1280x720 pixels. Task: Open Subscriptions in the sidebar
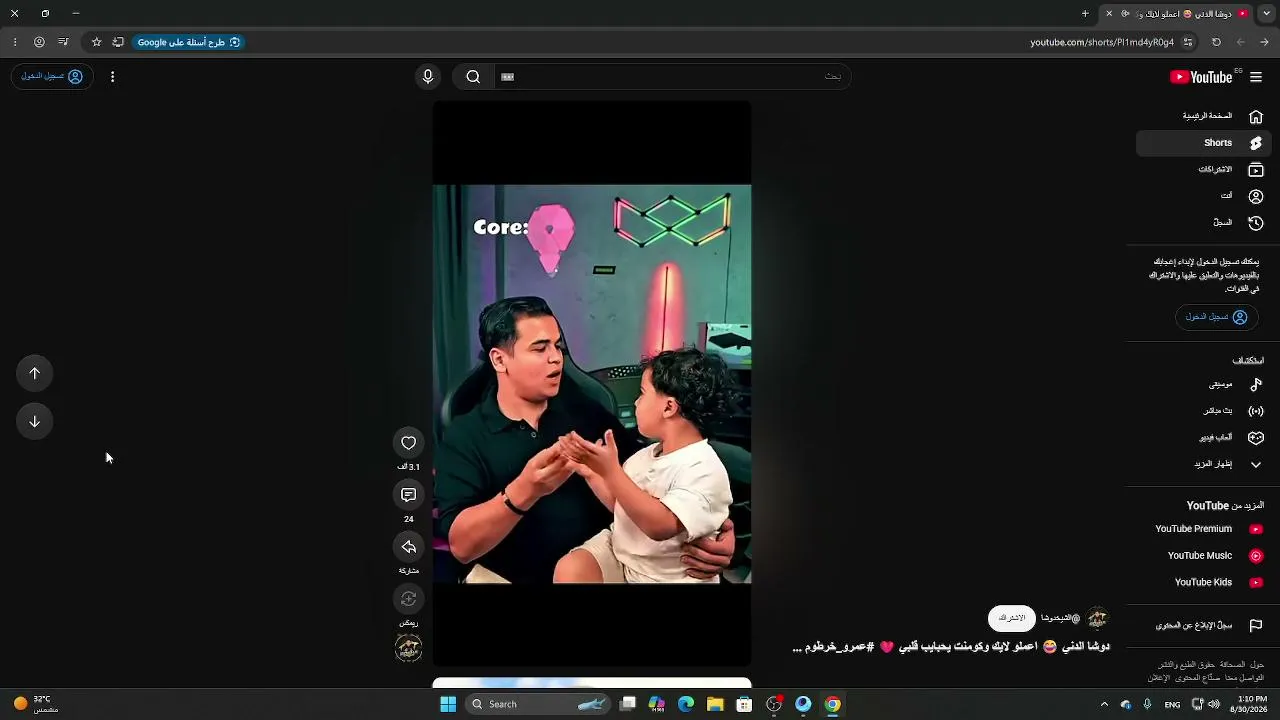[x=1204, y=170]
